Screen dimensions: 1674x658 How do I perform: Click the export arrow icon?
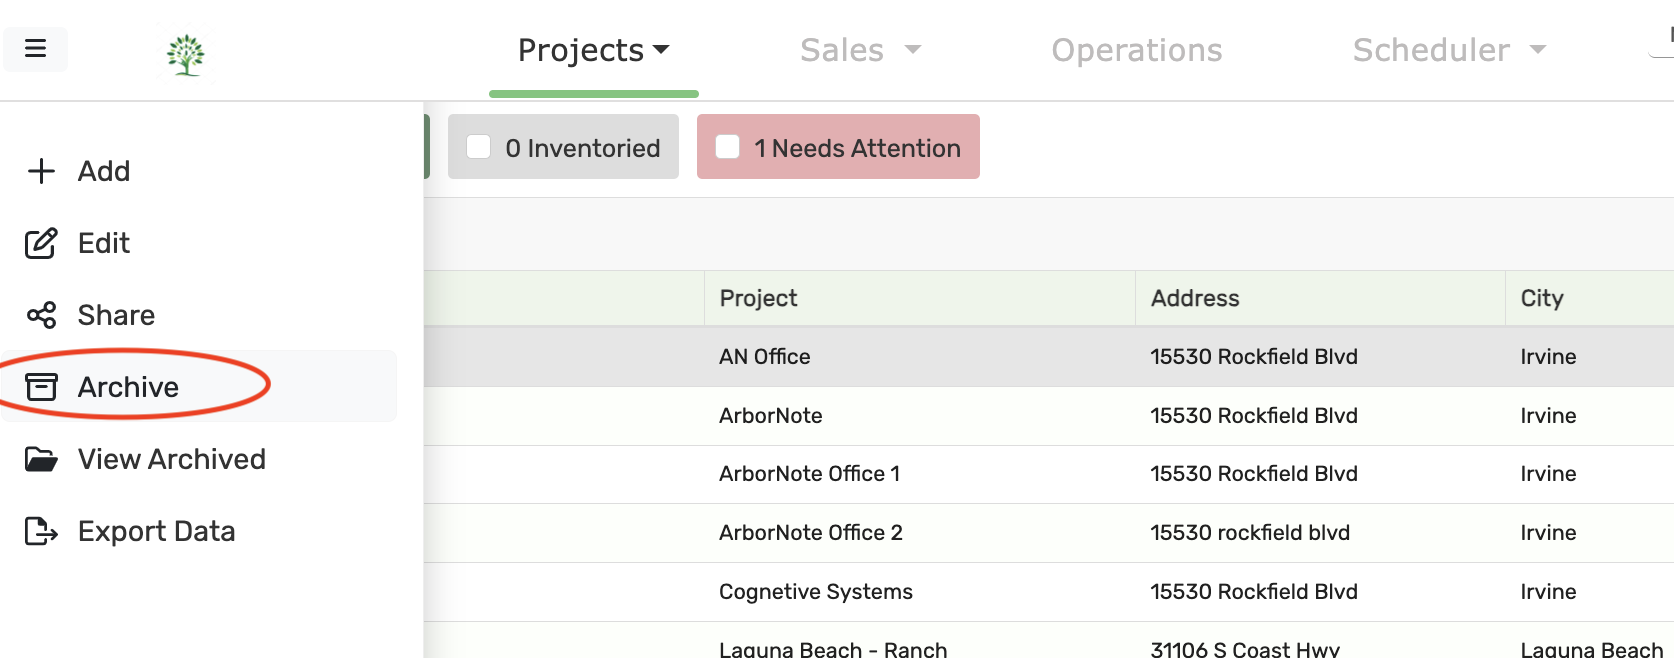tap(41, 531)
